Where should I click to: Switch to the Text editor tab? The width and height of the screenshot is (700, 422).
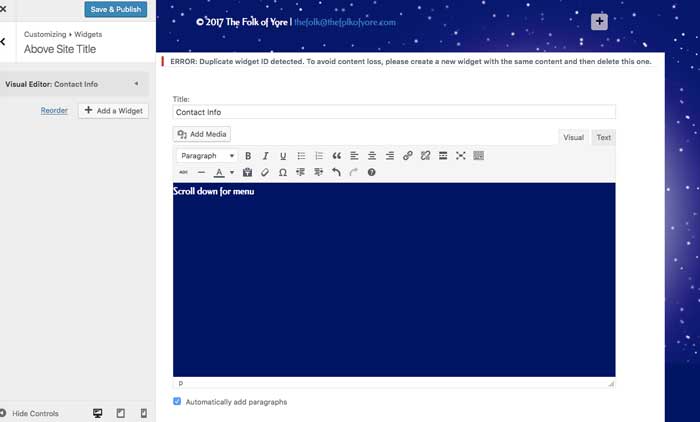[603, 137]
